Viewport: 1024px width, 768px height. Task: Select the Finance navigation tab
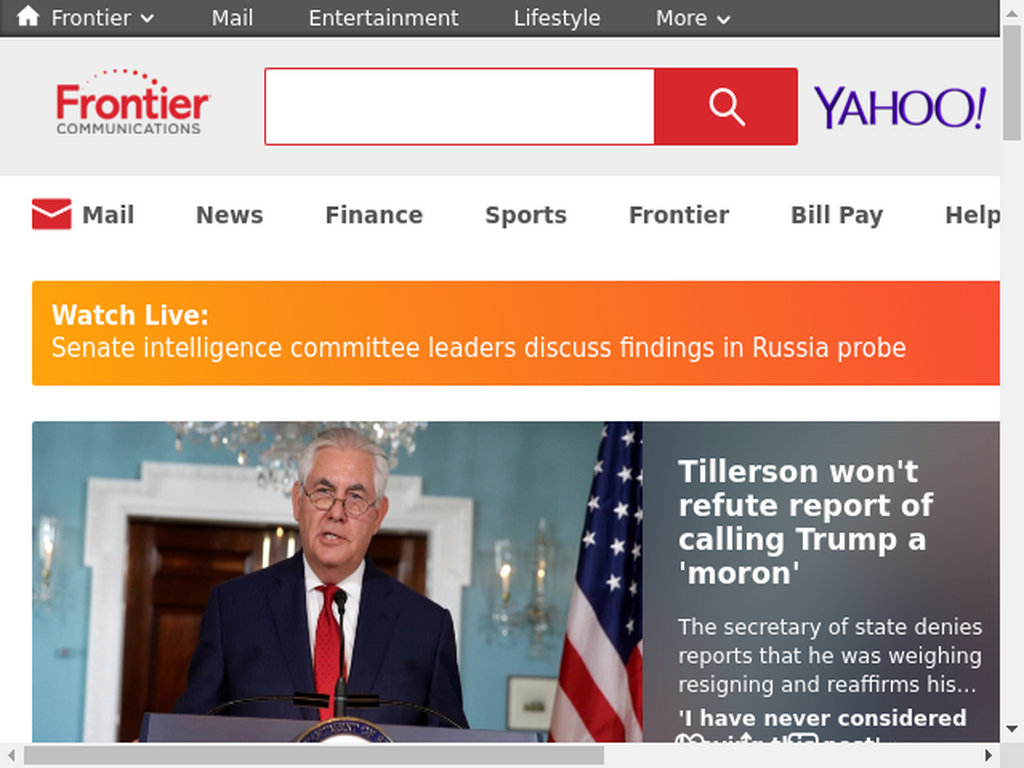(x=374, y=215)
